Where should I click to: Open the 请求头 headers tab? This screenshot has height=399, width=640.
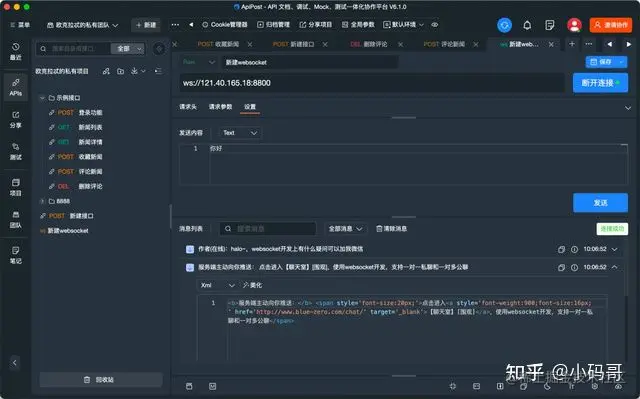pos(188,106)
